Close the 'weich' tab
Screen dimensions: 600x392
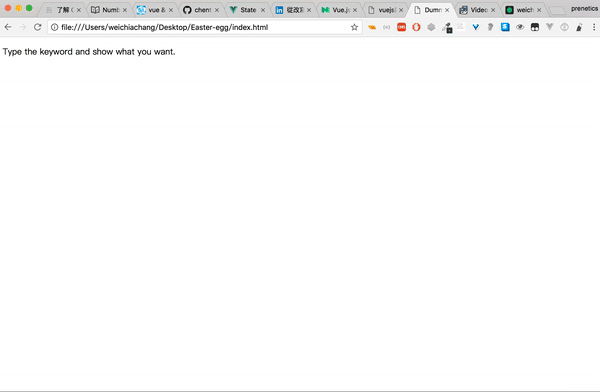pos(539,10)
